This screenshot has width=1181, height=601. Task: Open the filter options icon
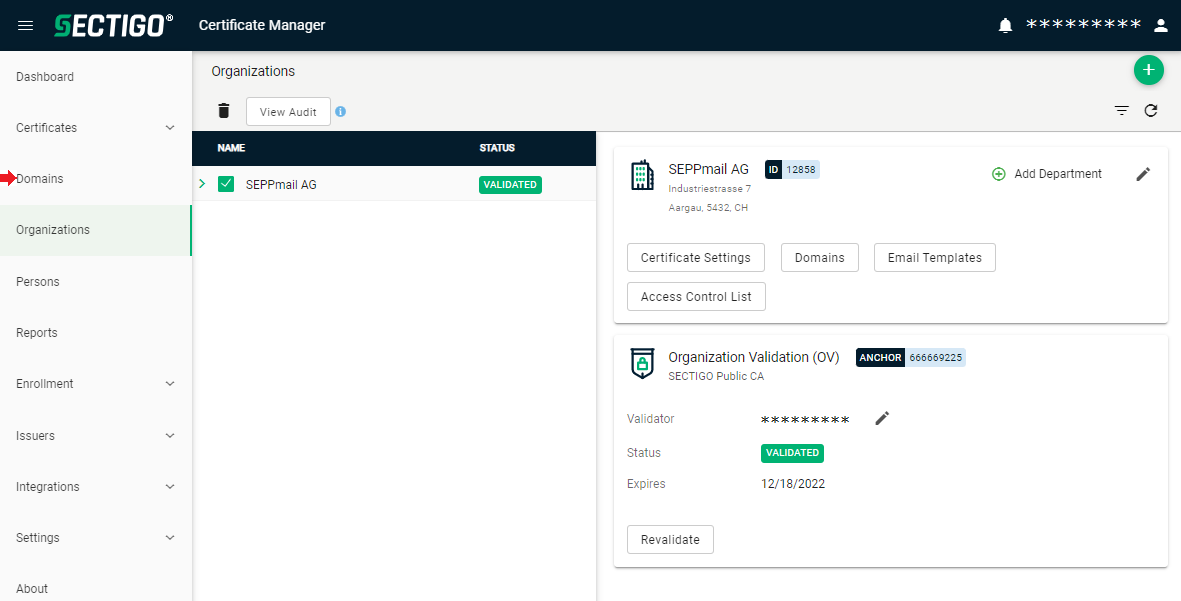(1121, 111)
